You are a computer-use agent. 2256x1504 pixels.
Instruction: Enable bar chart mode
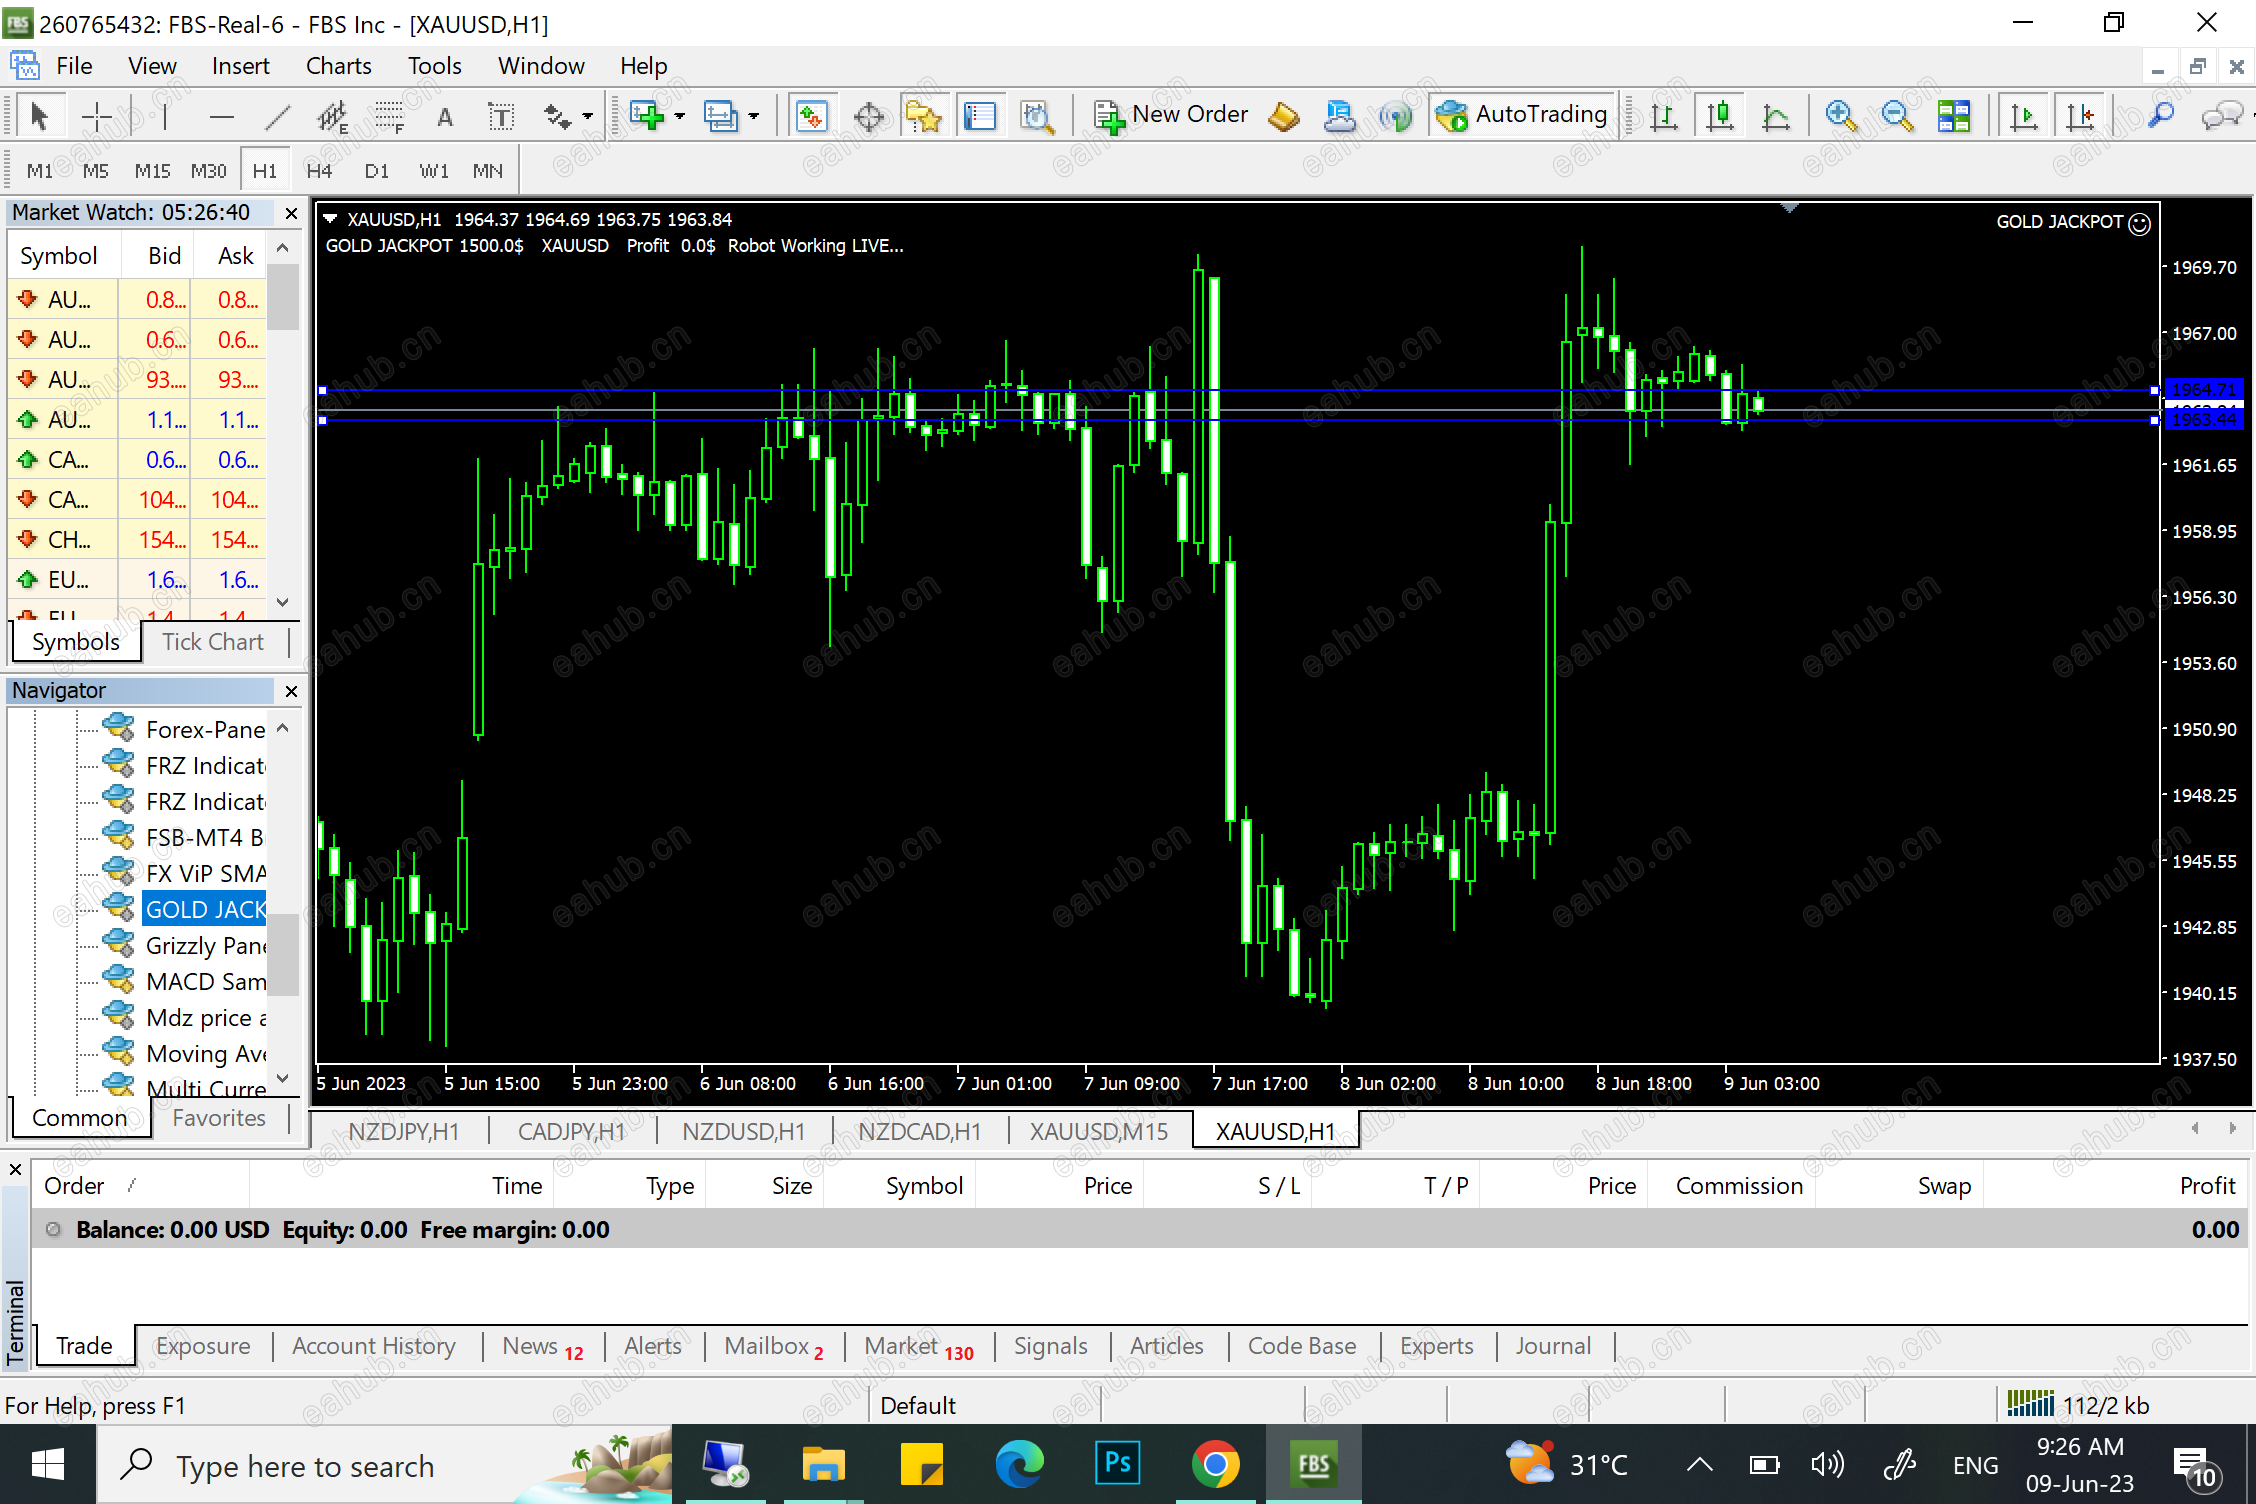tap(1663, 116)
